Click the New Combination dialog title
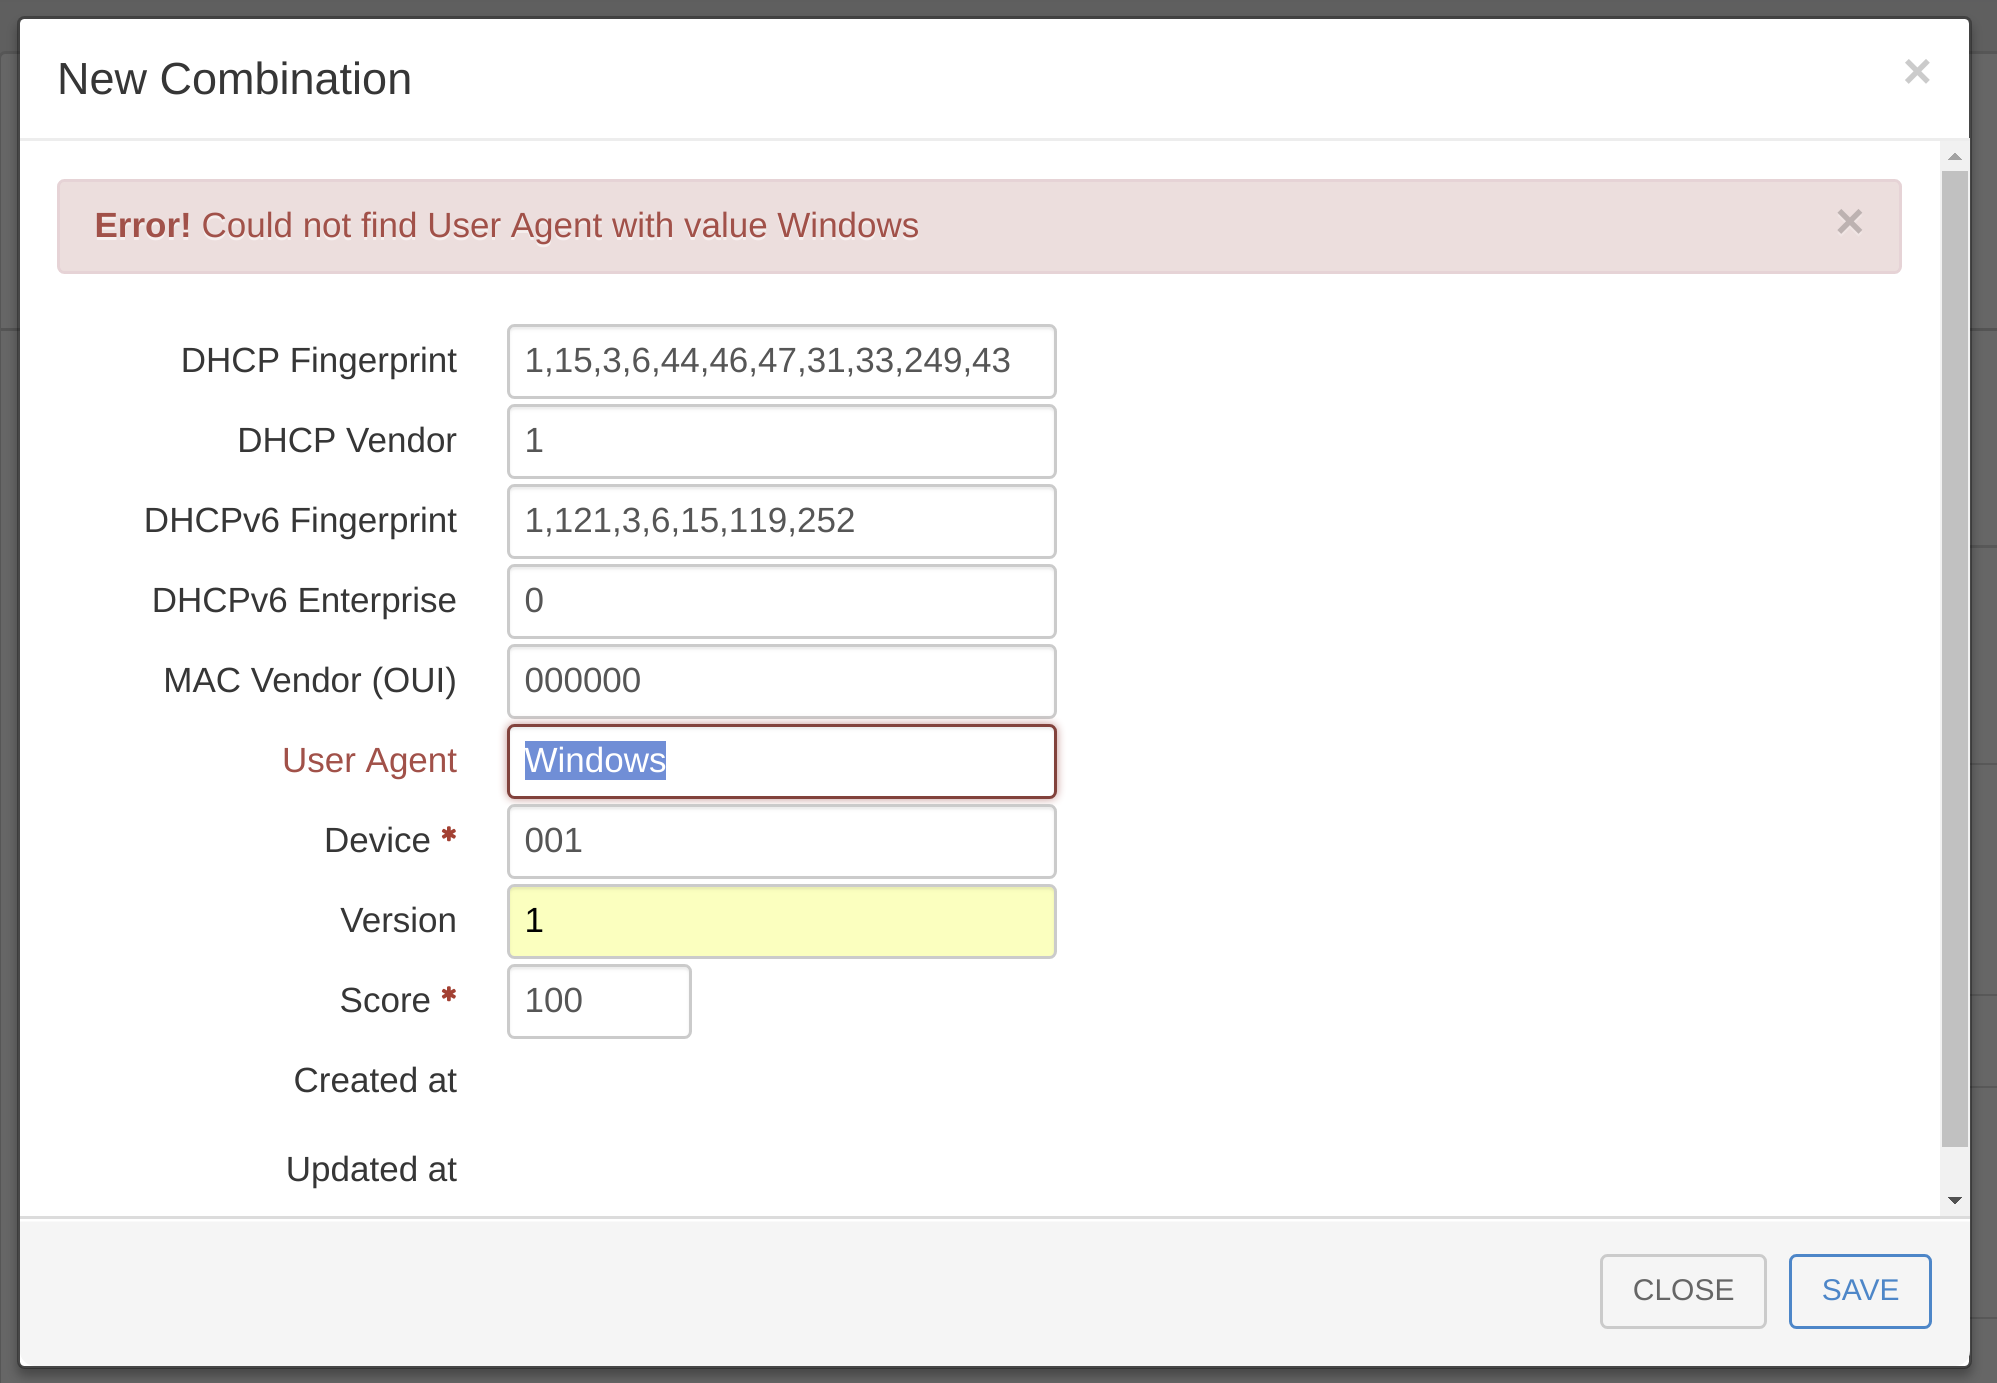1997x1383 pixels. [235, 79]
